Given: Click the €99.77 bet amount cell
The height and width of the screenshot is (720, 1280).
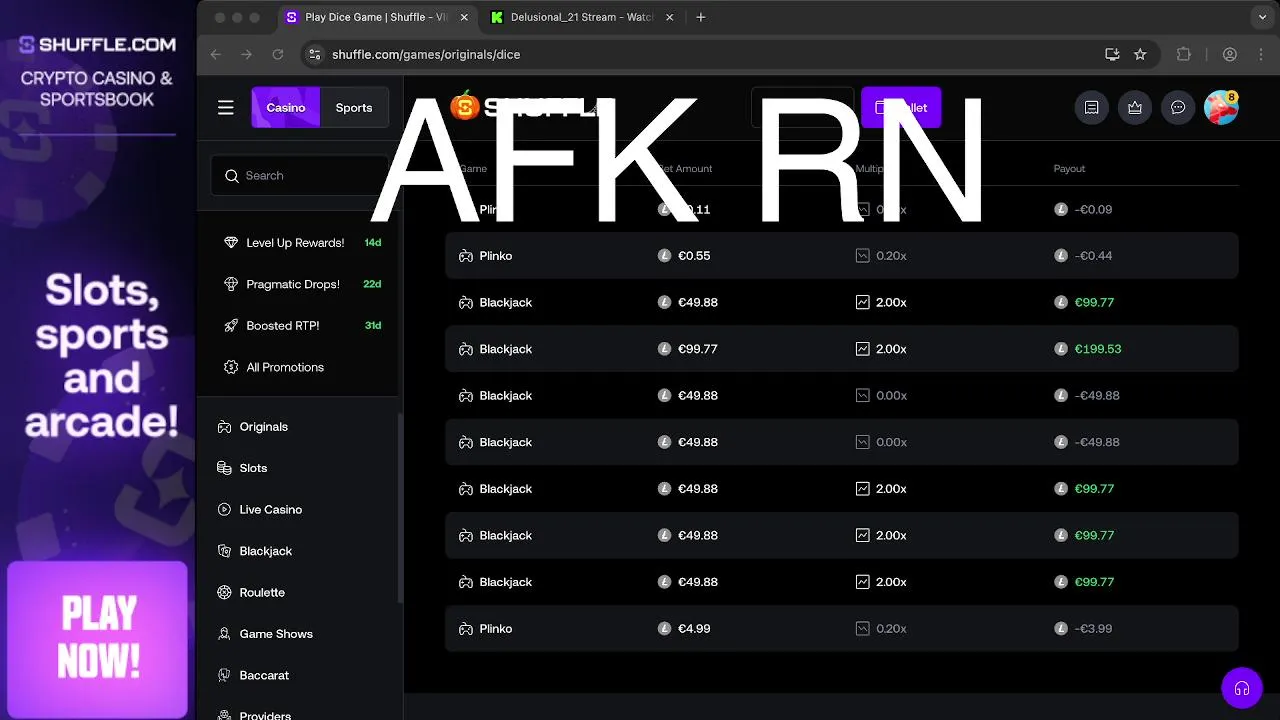Looking at the screenshot, I should pyautogui.click(x=698, y=349).
